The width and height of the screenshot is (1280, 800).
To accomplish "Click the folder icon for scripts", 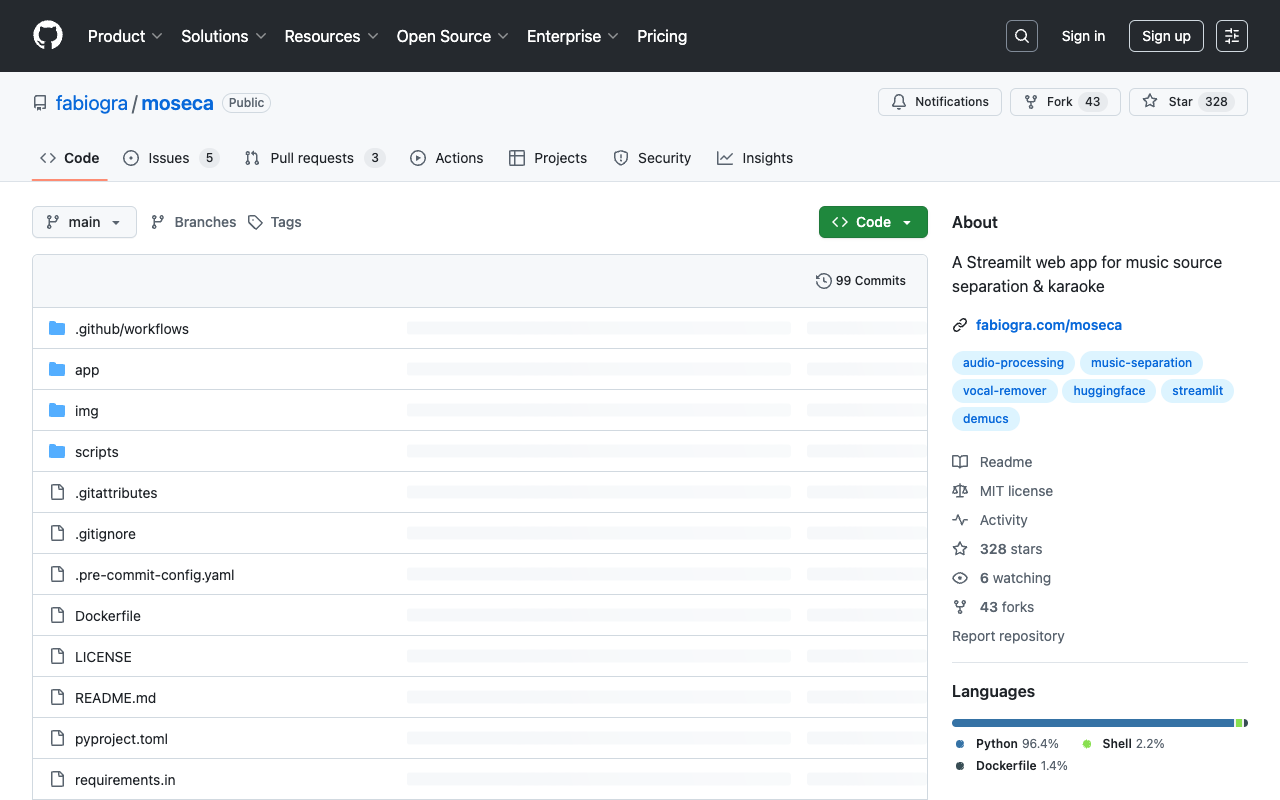I will click(57, 452).
